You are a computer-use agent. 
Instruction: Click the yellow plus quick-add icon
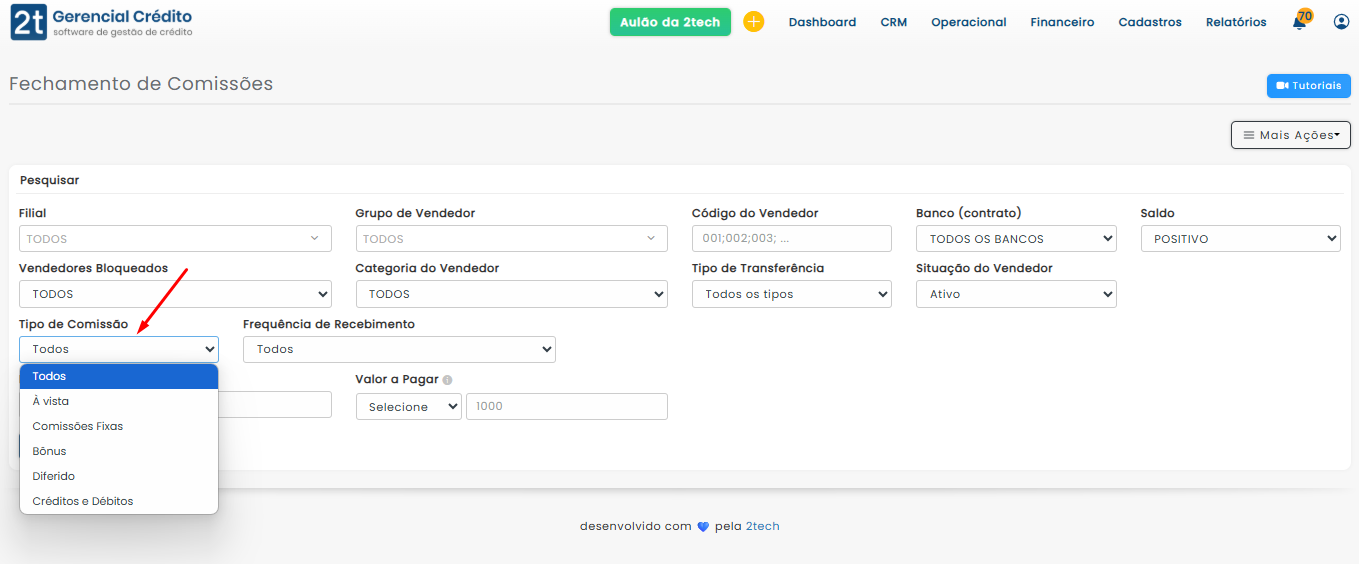753,22
